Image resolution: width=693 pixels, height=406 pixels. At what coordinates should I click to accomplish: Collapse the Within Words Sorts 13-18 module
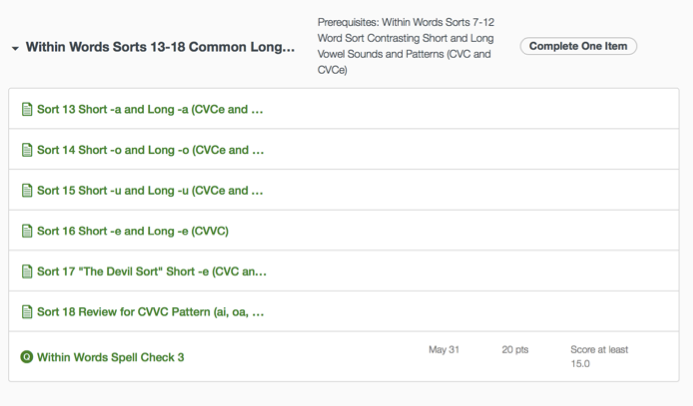click(x=14, y=48)
